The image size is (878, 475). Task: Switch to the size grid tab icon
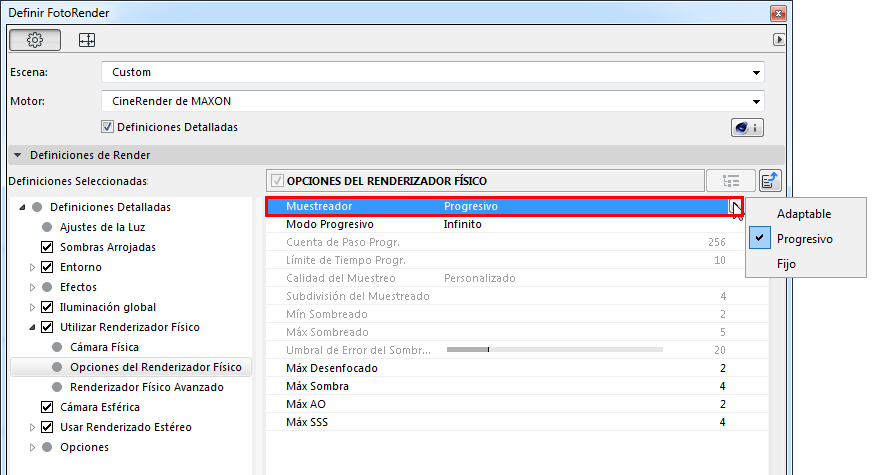(x=87, y=40)
